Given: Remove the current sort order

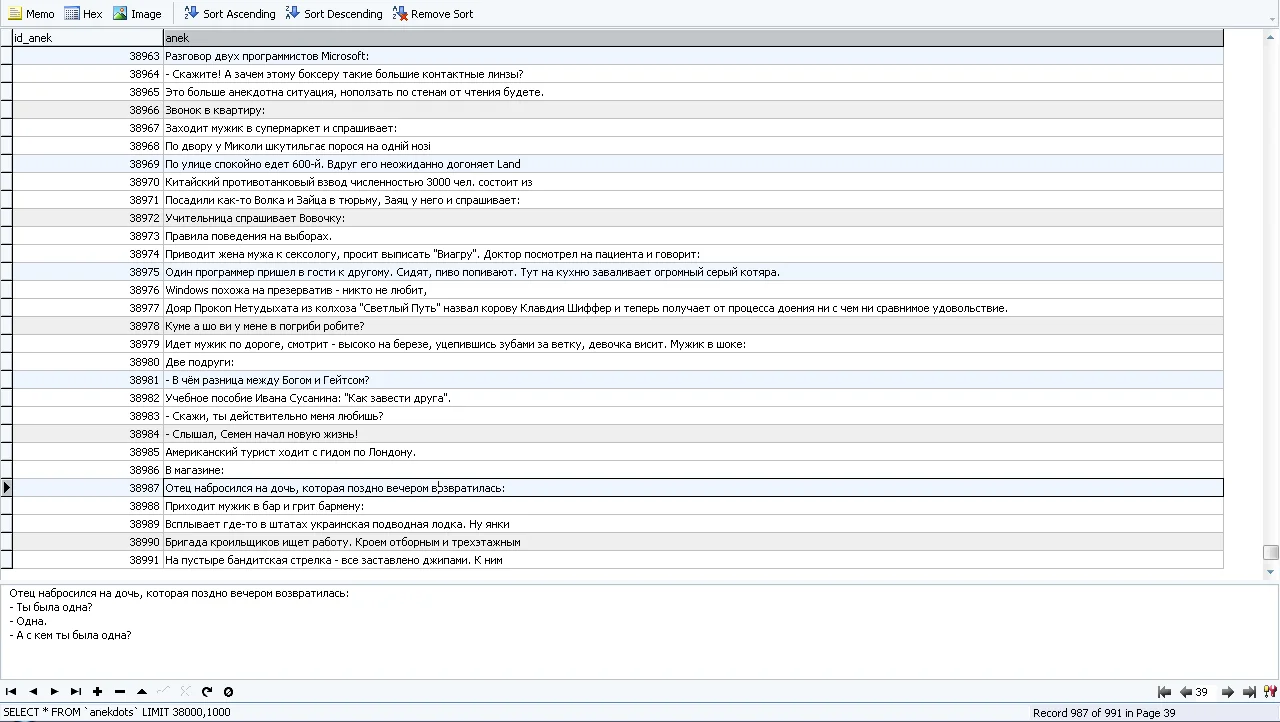Looking at the screenshot, I should pos(433,13).
